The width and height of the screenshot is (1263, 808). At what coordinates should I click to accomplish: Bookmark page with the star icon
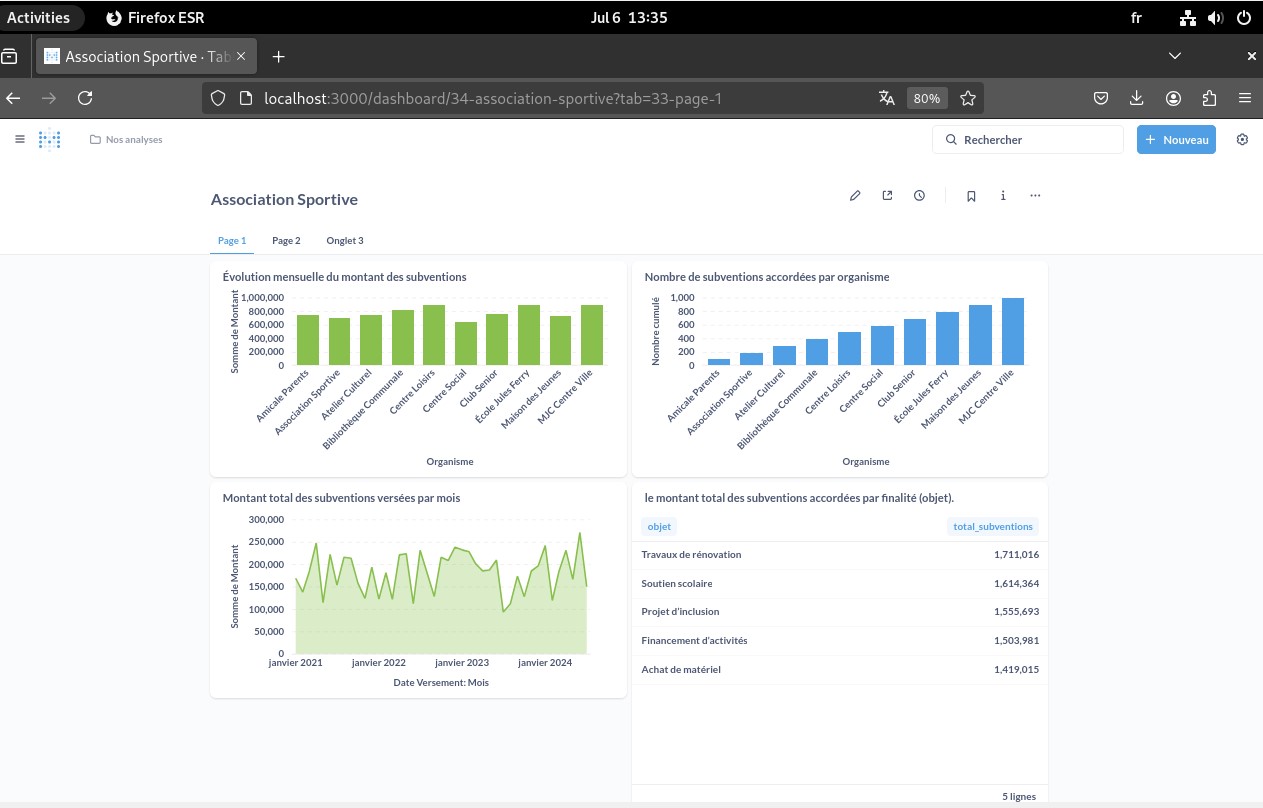click(x=967, y=98)
